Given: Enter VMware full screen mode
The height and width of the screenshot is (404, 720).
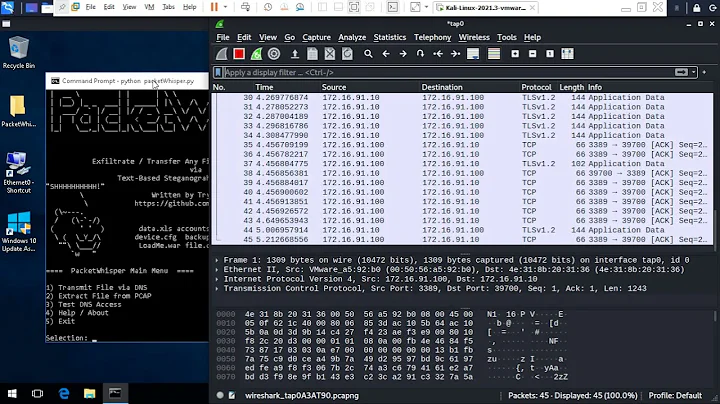Looking at the screenshot, I should [x=354, y=7].
